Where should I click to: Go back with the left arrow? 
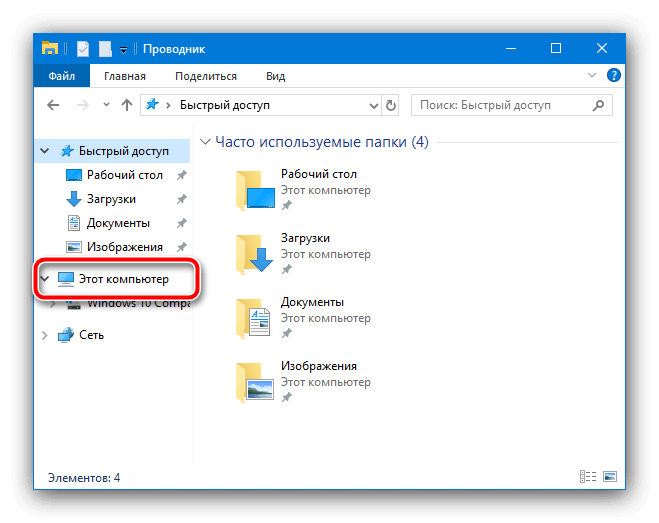[x=53, y=105]
